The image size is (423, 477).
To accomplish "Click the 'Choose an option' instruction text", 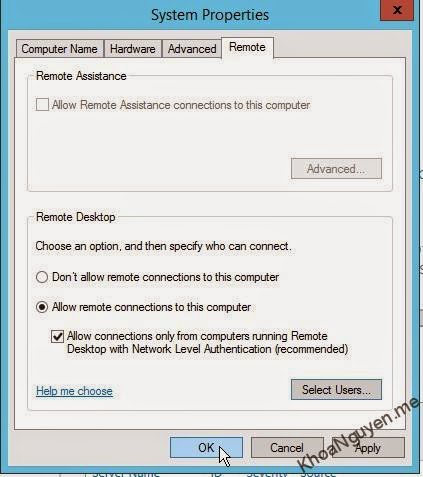I will coord(163,246).
